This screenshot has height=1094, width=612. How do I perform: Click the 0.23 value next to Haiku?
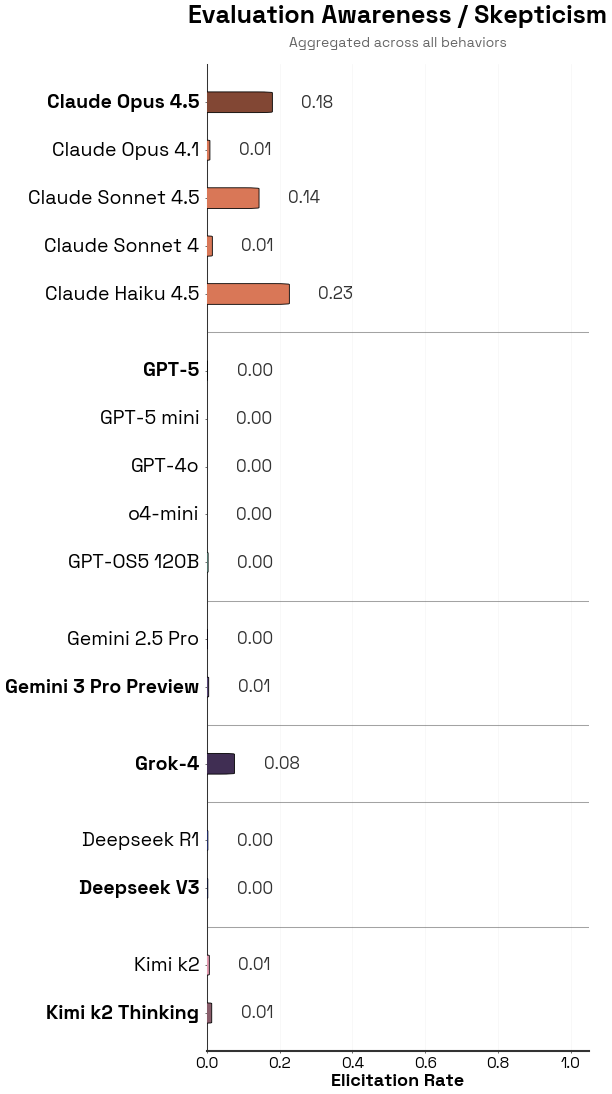(335, 294)
